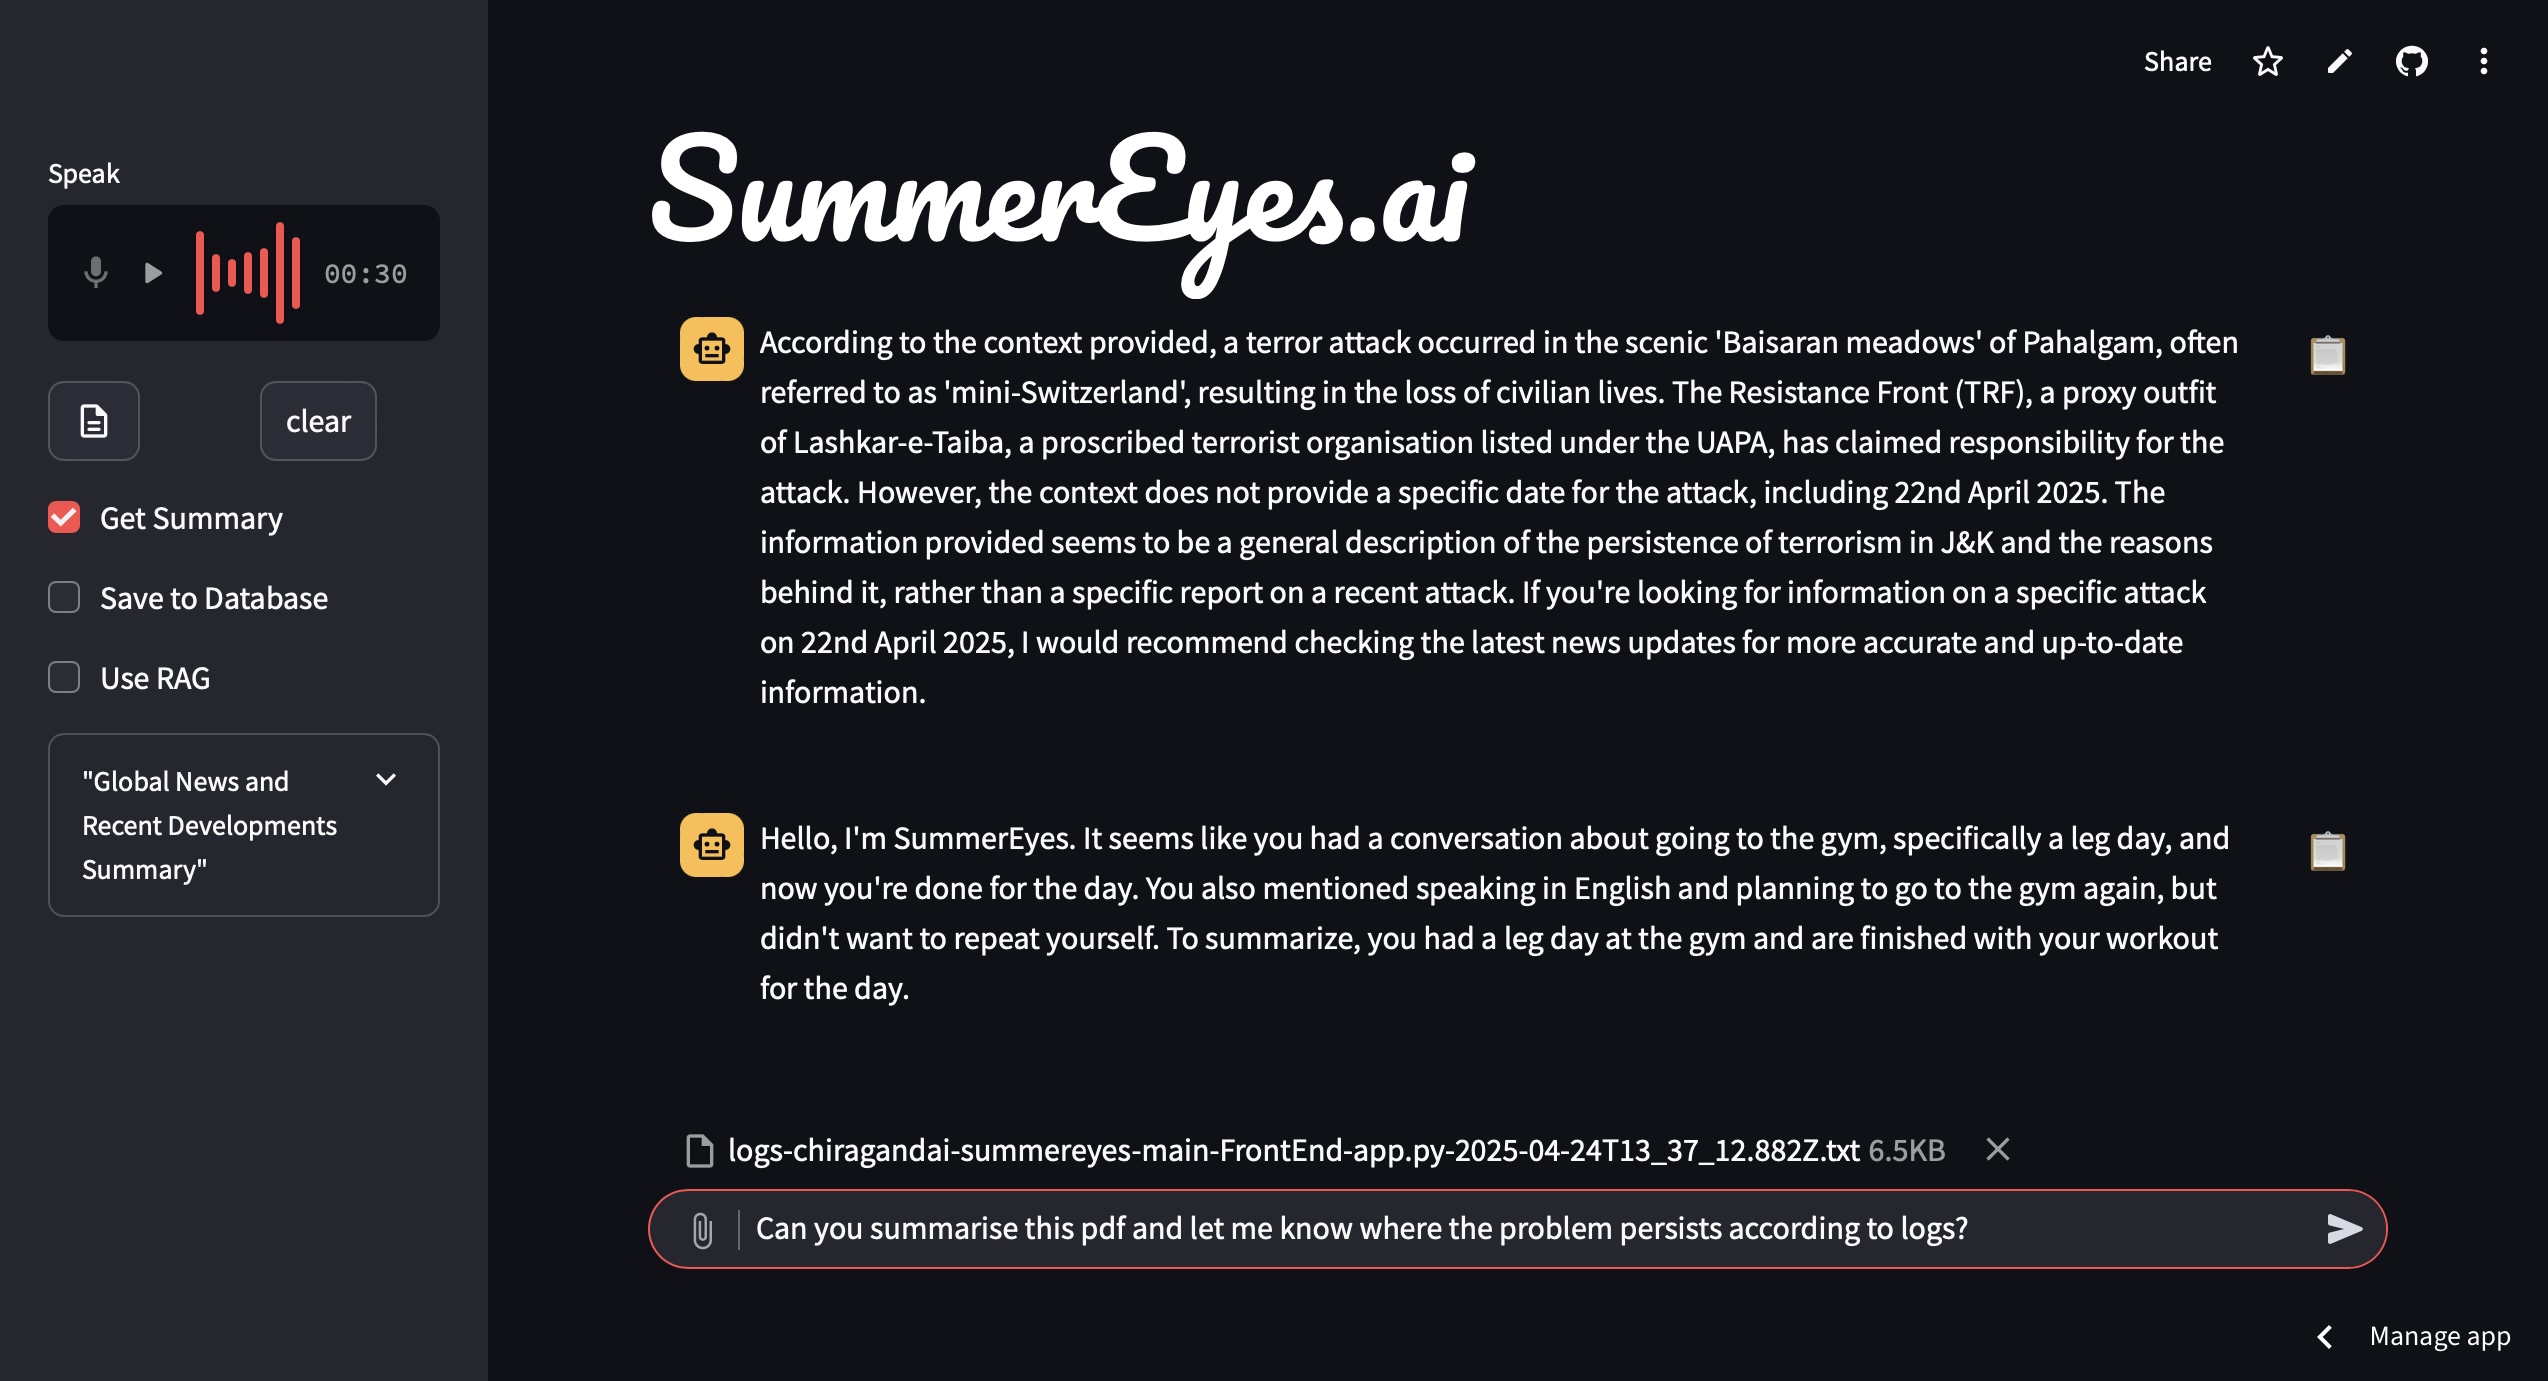Open the GitHub repository icon
Viewport: 2548px width, 1381px height.
[x=2412, y=62]
